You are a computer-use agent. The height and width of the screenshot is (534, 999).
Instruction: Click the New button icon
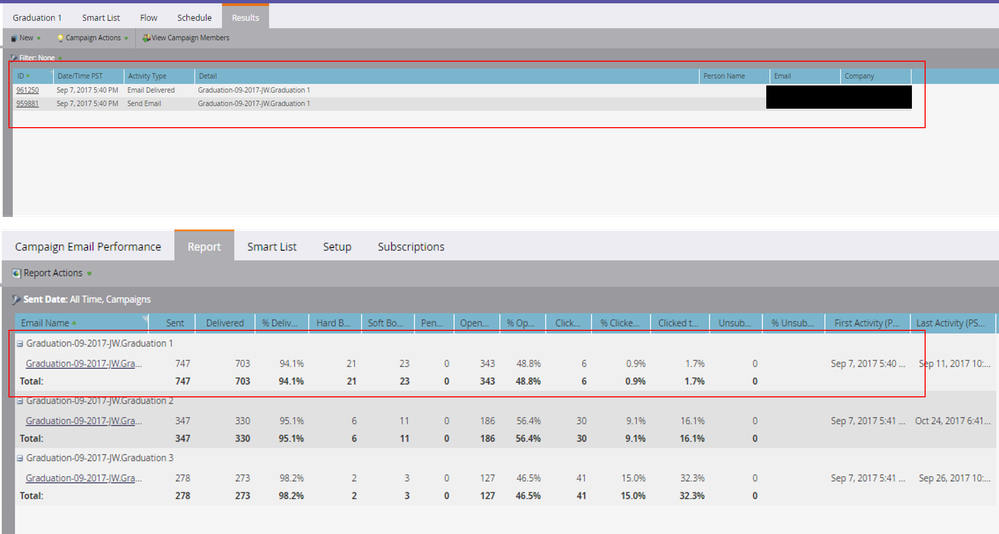click(x=13, y=38)
